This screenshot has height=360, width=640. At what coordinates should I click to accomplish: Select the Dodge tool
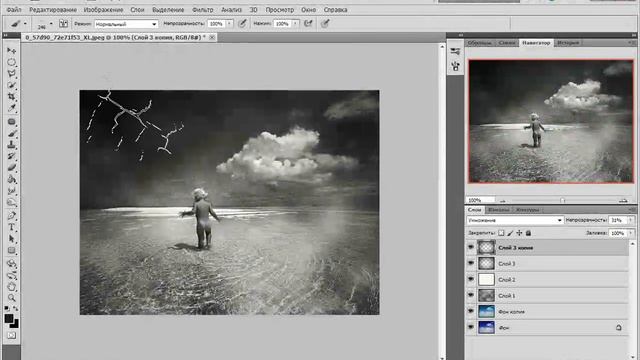coord(11,202)
